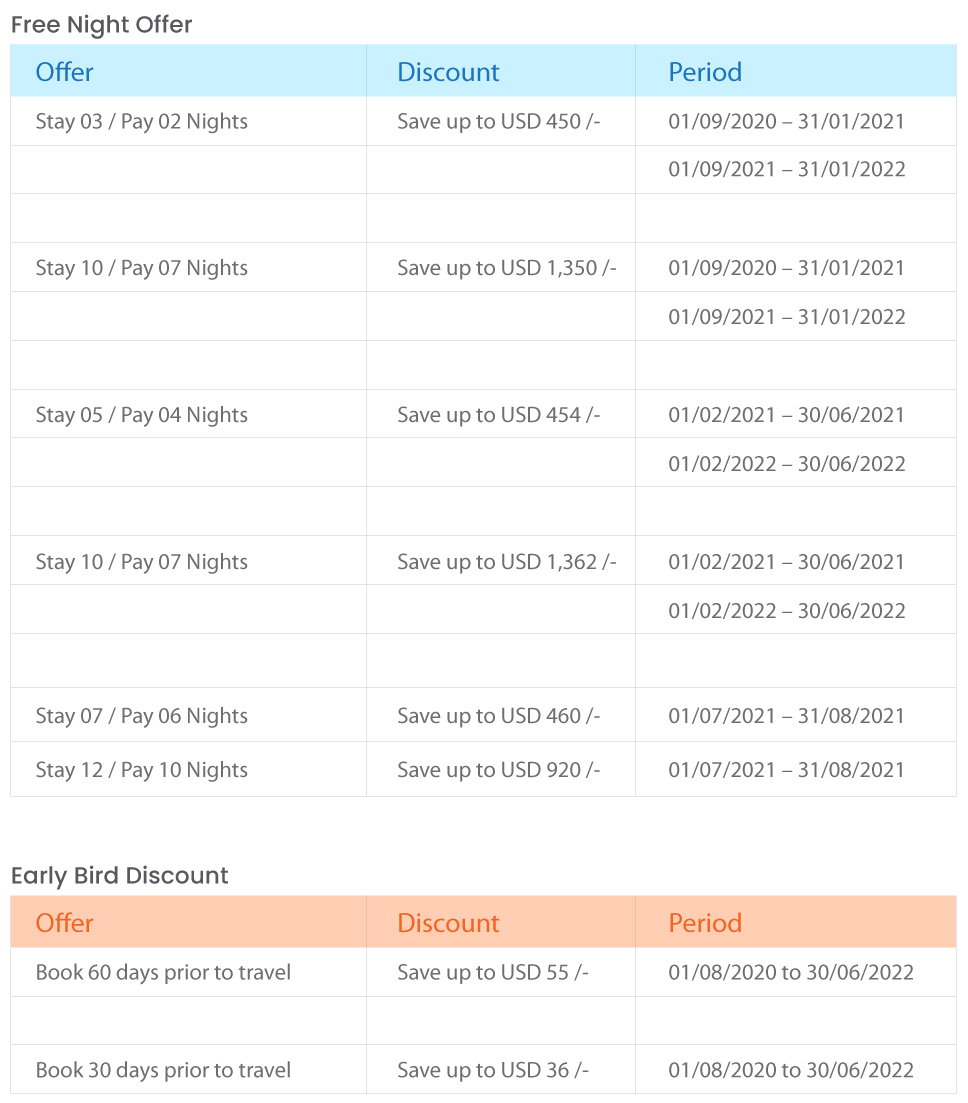Select the Stay 05 / Pay 04 Nights cell
The image size is (968, 1103).
coord(189,414)
